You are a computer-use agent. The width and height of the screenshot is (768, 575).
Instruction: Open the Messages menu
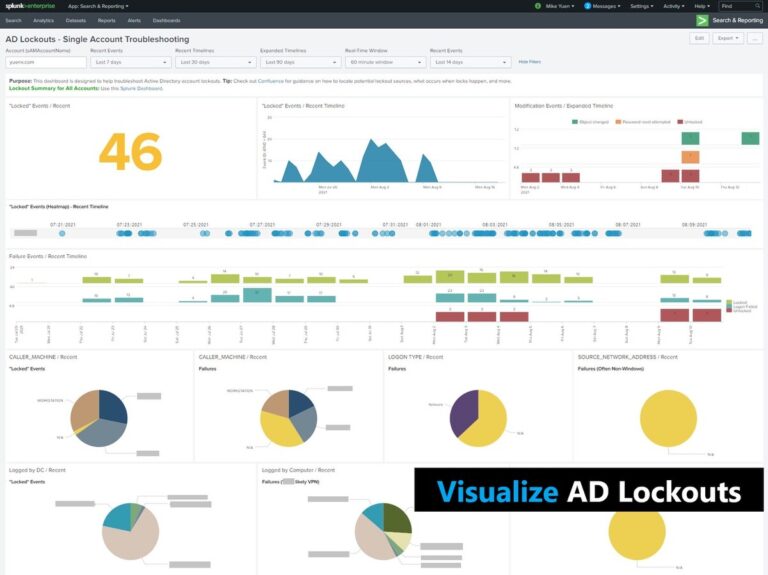606,6
